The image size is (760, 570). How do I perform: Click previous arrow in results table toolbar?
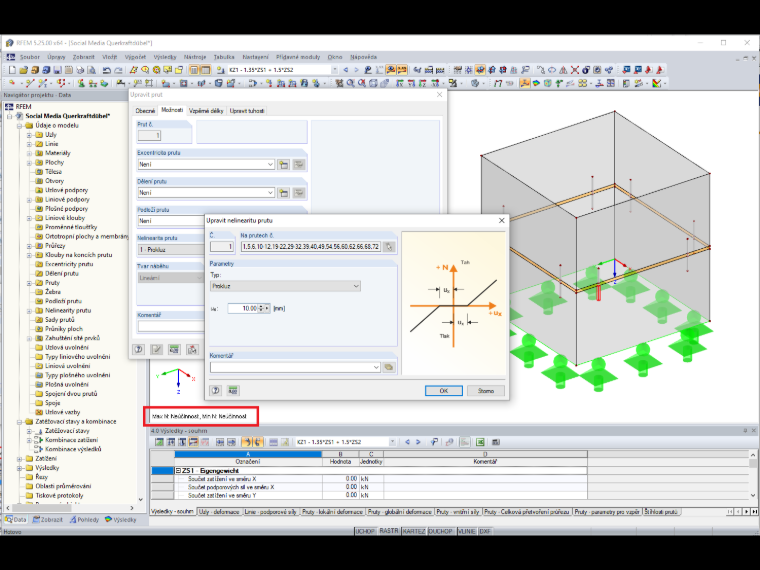tap(408, 442)
